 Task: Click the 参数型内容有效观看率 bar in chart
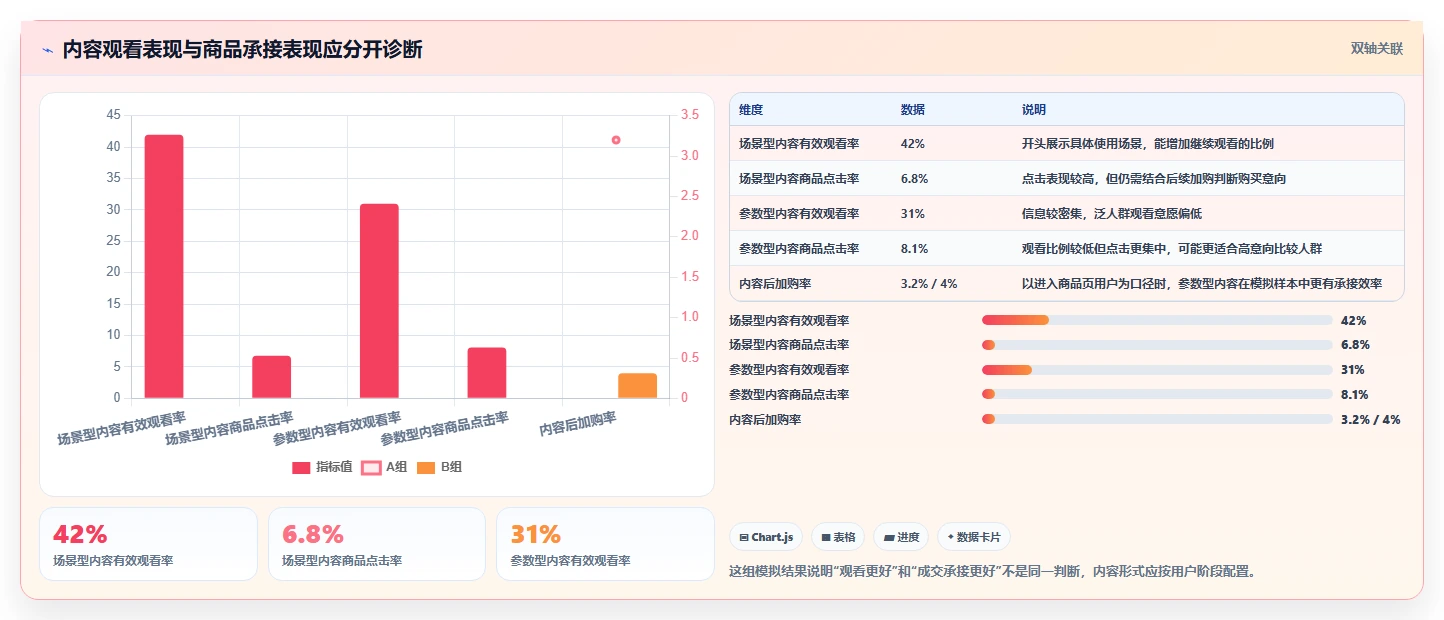tap(379, 301)
